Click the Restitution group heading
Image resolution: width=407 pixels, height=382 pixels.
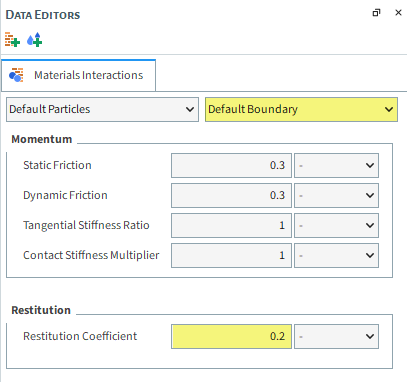tap(41, 310)
